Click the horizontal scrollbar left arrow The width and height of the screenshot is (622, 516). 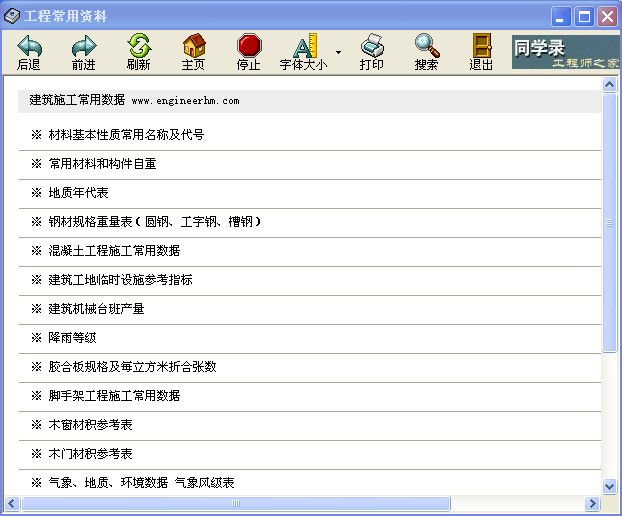coord(12,504)
